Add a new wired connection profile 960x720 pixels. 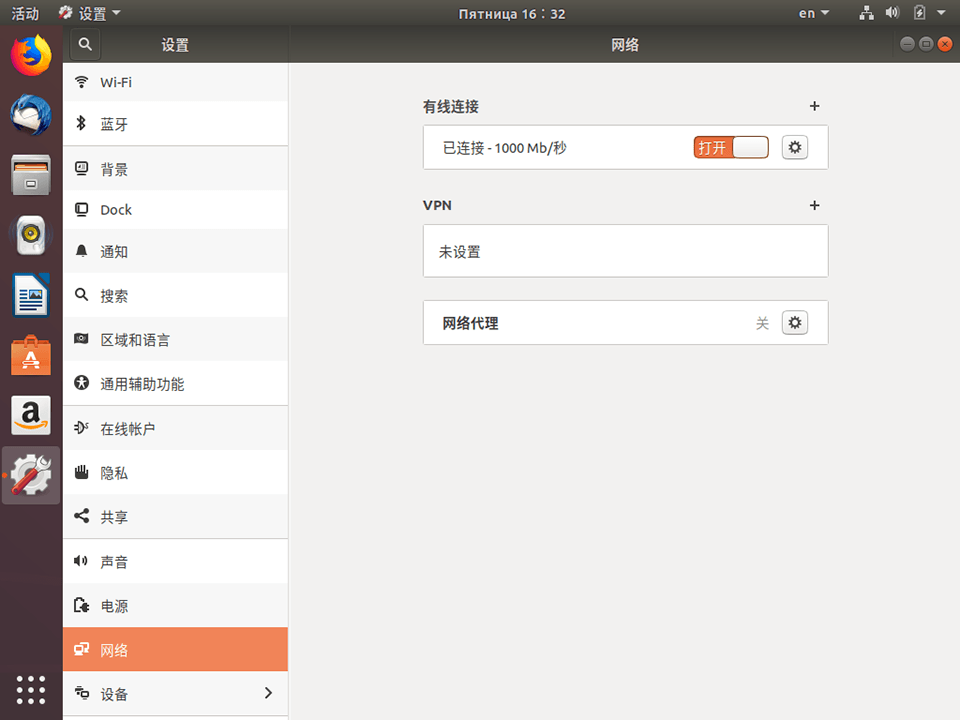point(814,106)
